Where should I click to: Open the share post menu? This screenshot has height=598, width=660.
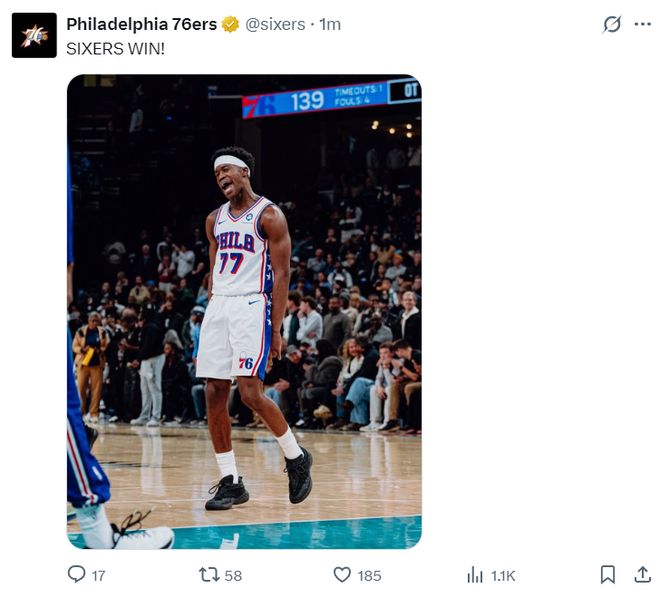click(x=642, y=575)
